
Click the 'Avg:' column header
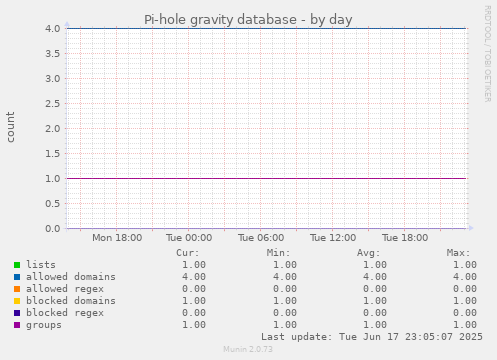(368, 253)
